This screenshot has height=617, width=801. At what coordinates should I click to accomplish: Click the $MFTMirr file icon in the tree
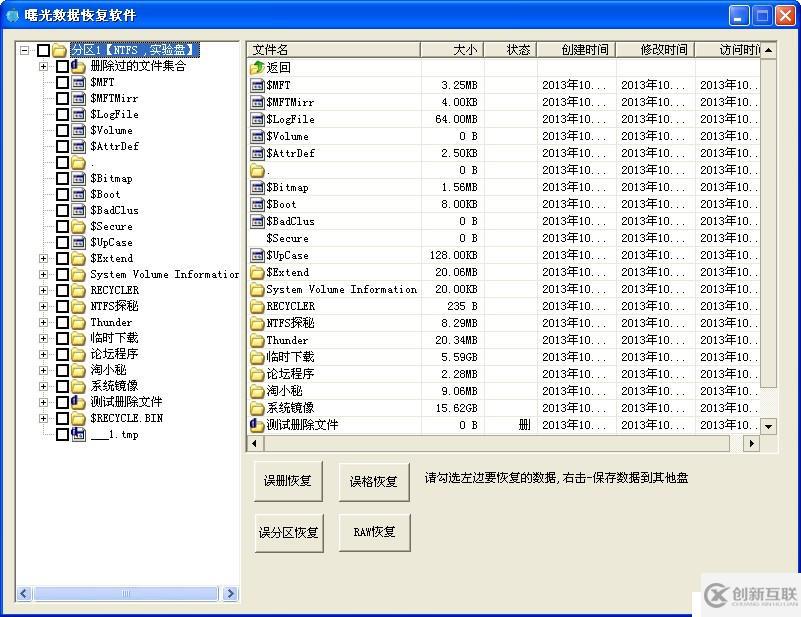click(x=78, y=98)
